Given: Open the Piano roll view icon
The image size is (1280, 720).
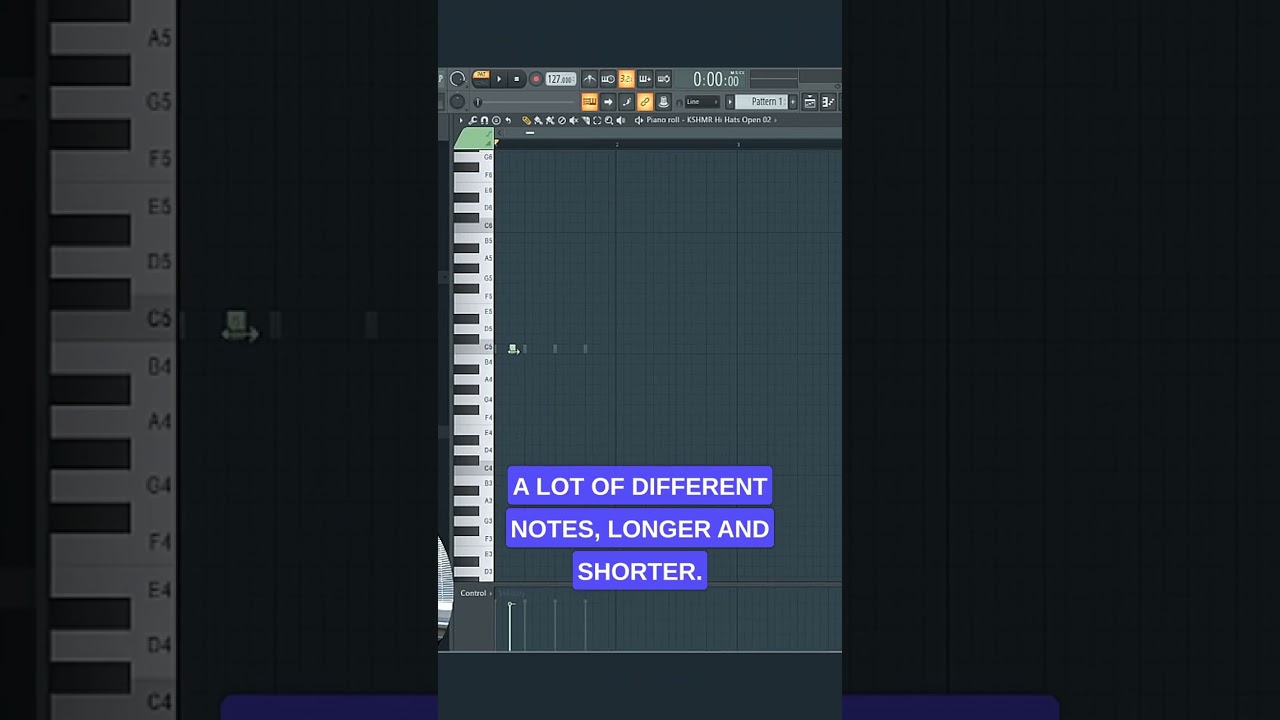Looking at the screenshot, I should tap(828, 101).
